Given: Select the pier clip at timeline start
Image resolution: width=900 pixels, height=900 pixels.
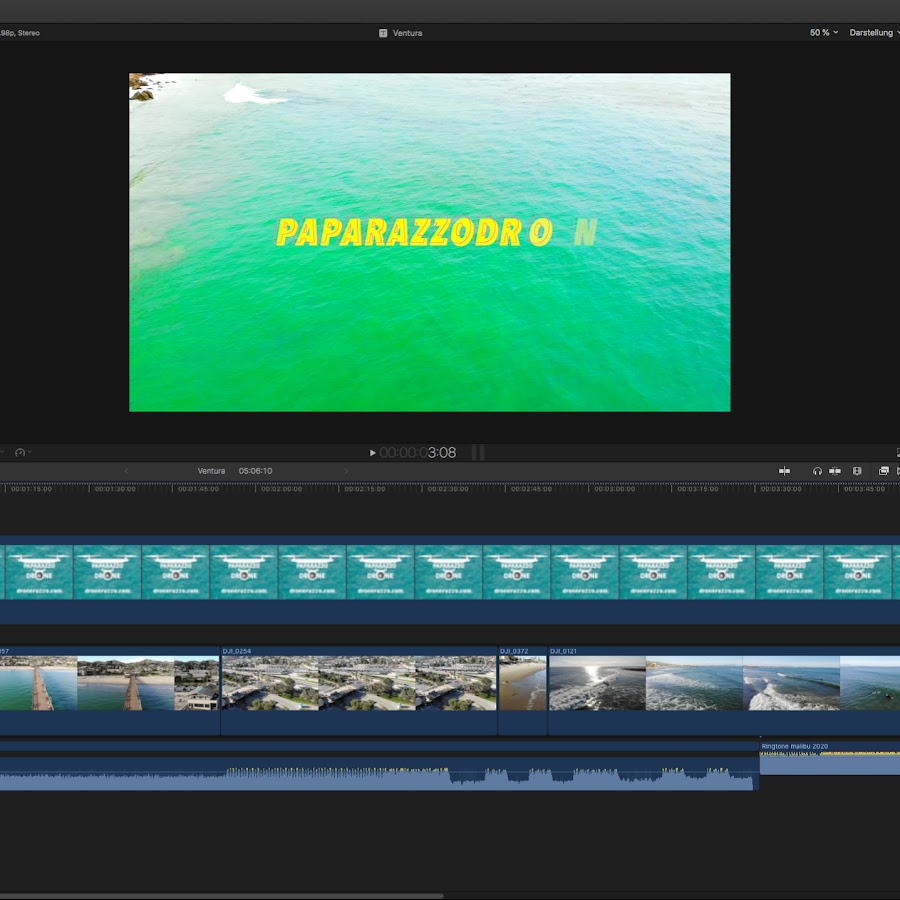Looking at the screenshot, I should coord(110,690).
